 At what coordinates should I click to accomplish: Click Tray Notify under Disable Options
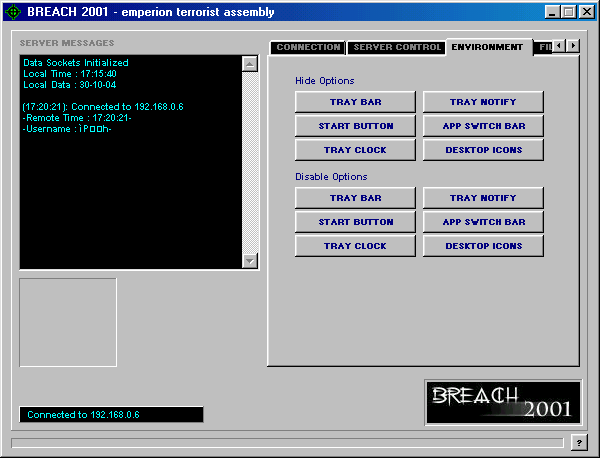tap(483, 198)
